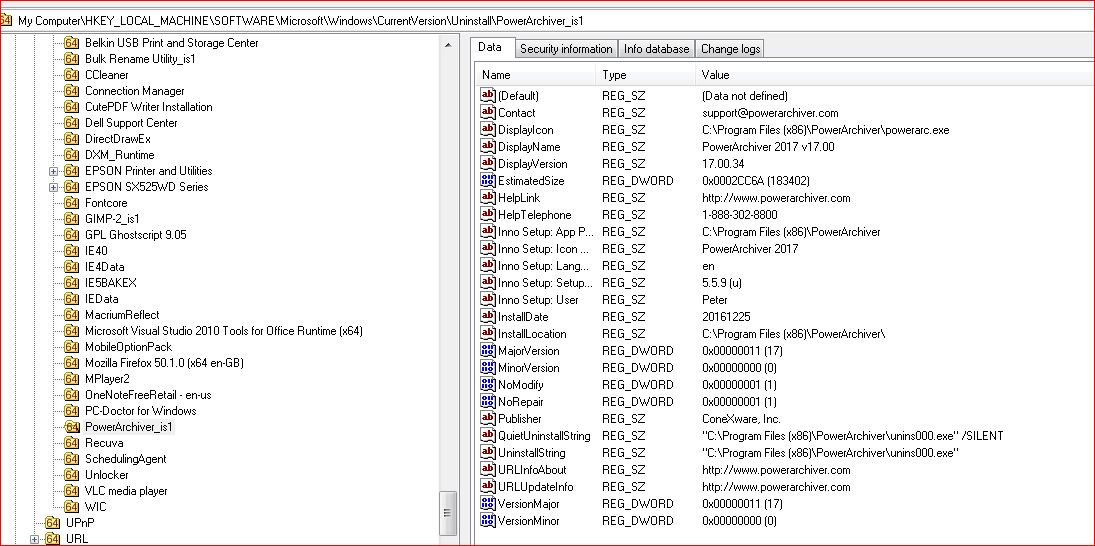Select the Bulk Rename Utility_is1 key
The height and width of the screenshot is (546, 1095).
click(x=140, y=59)
